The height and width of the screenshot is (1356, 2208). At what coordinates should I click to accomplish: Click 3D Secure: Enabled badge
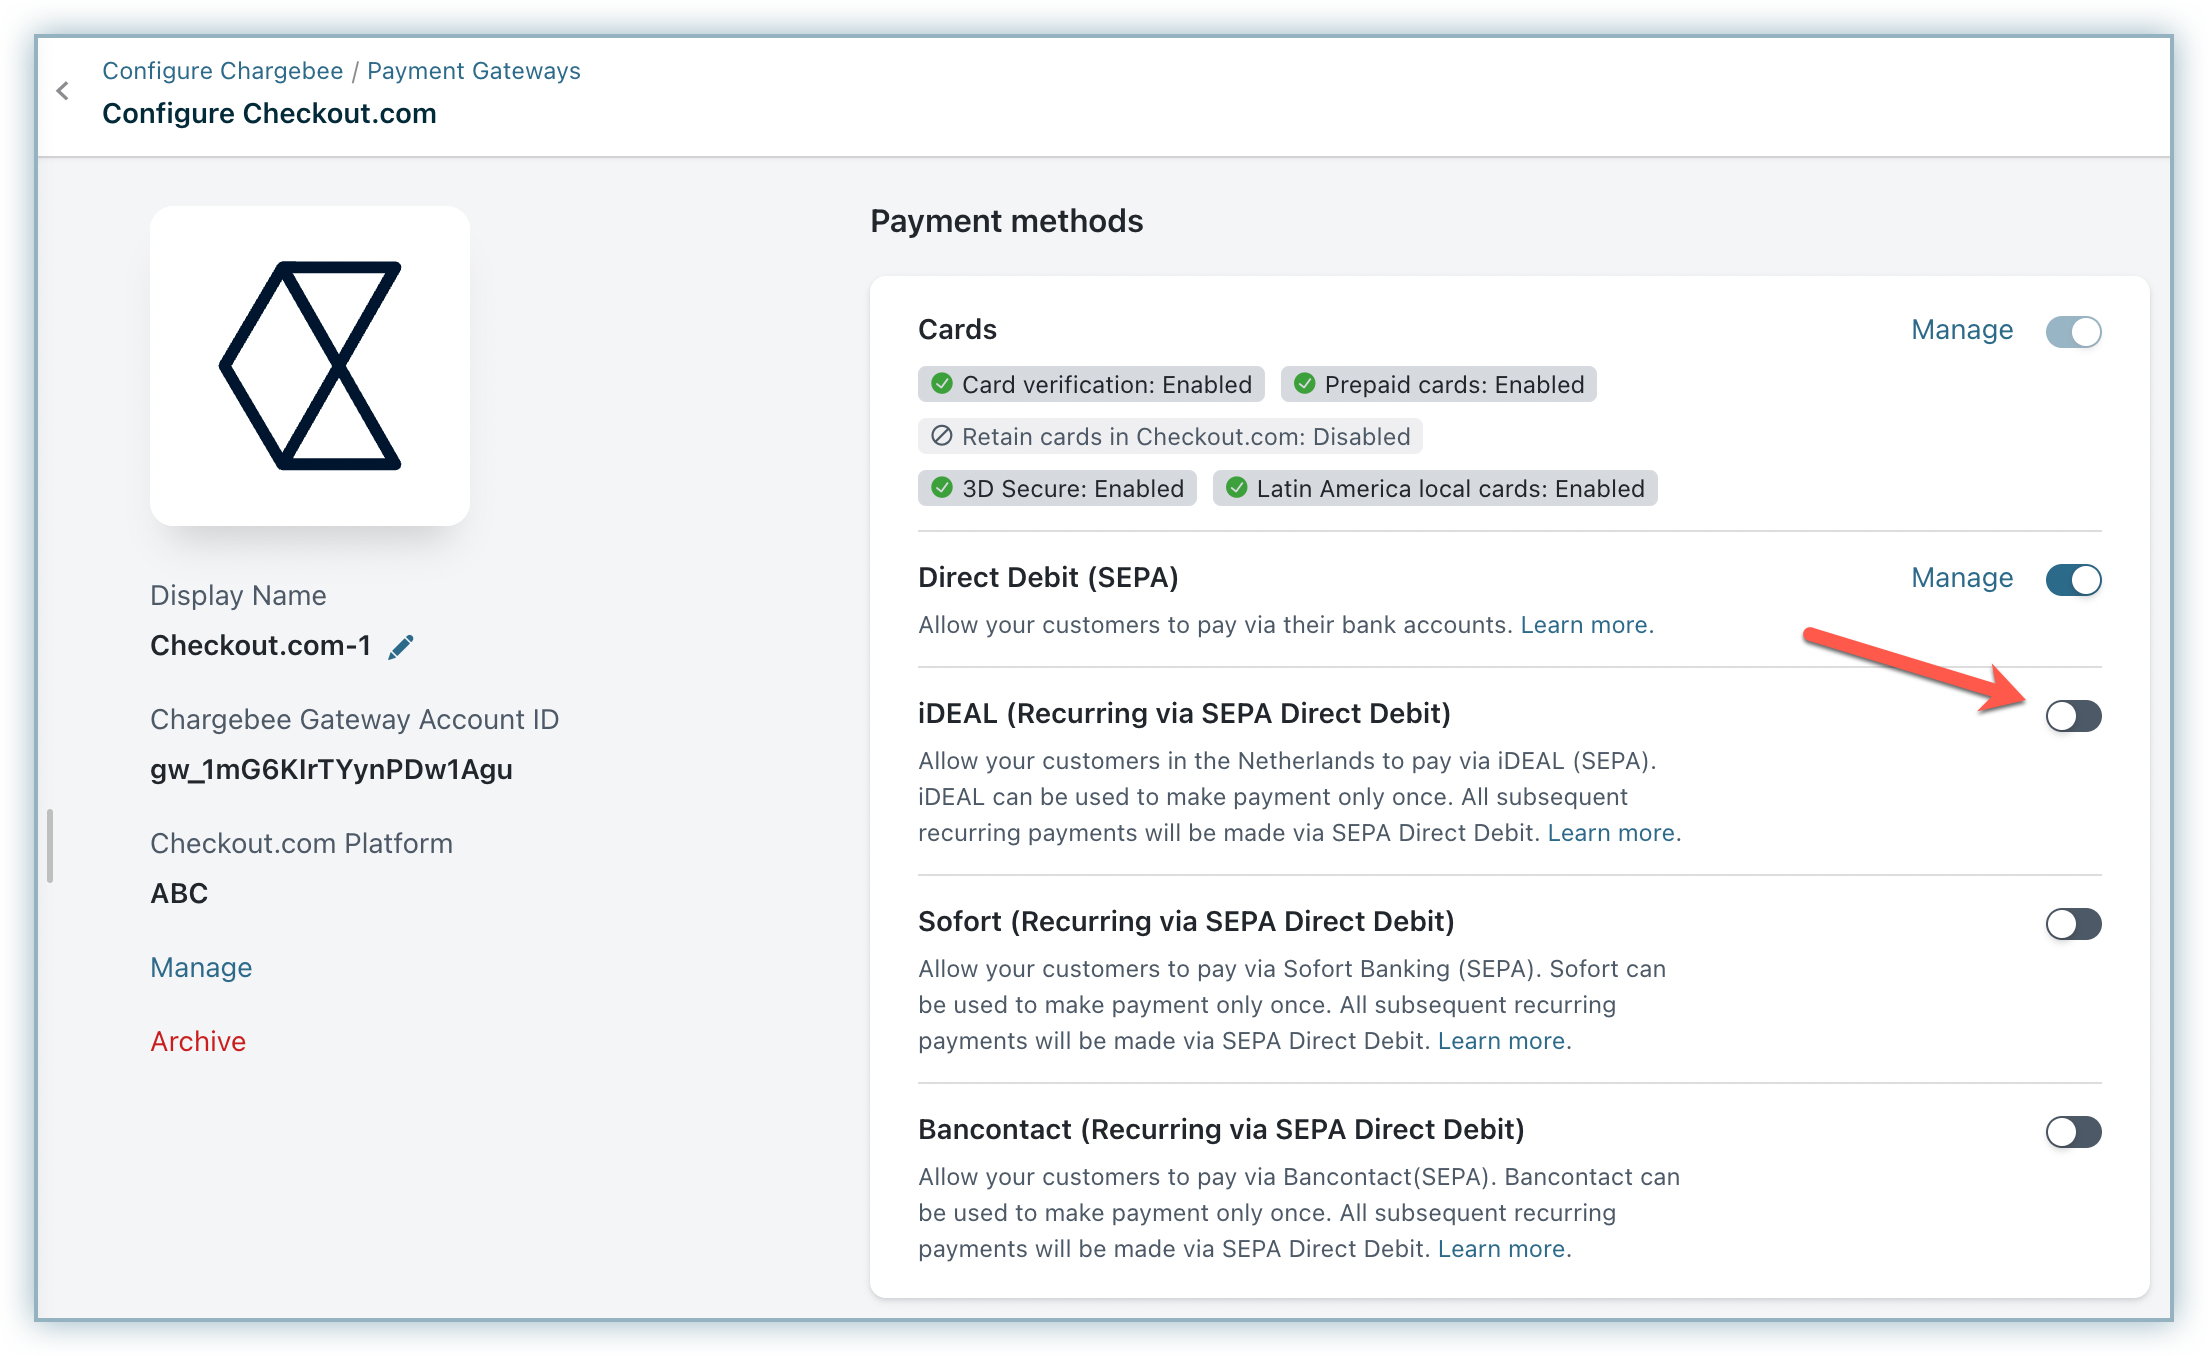tap(1057, 488)
